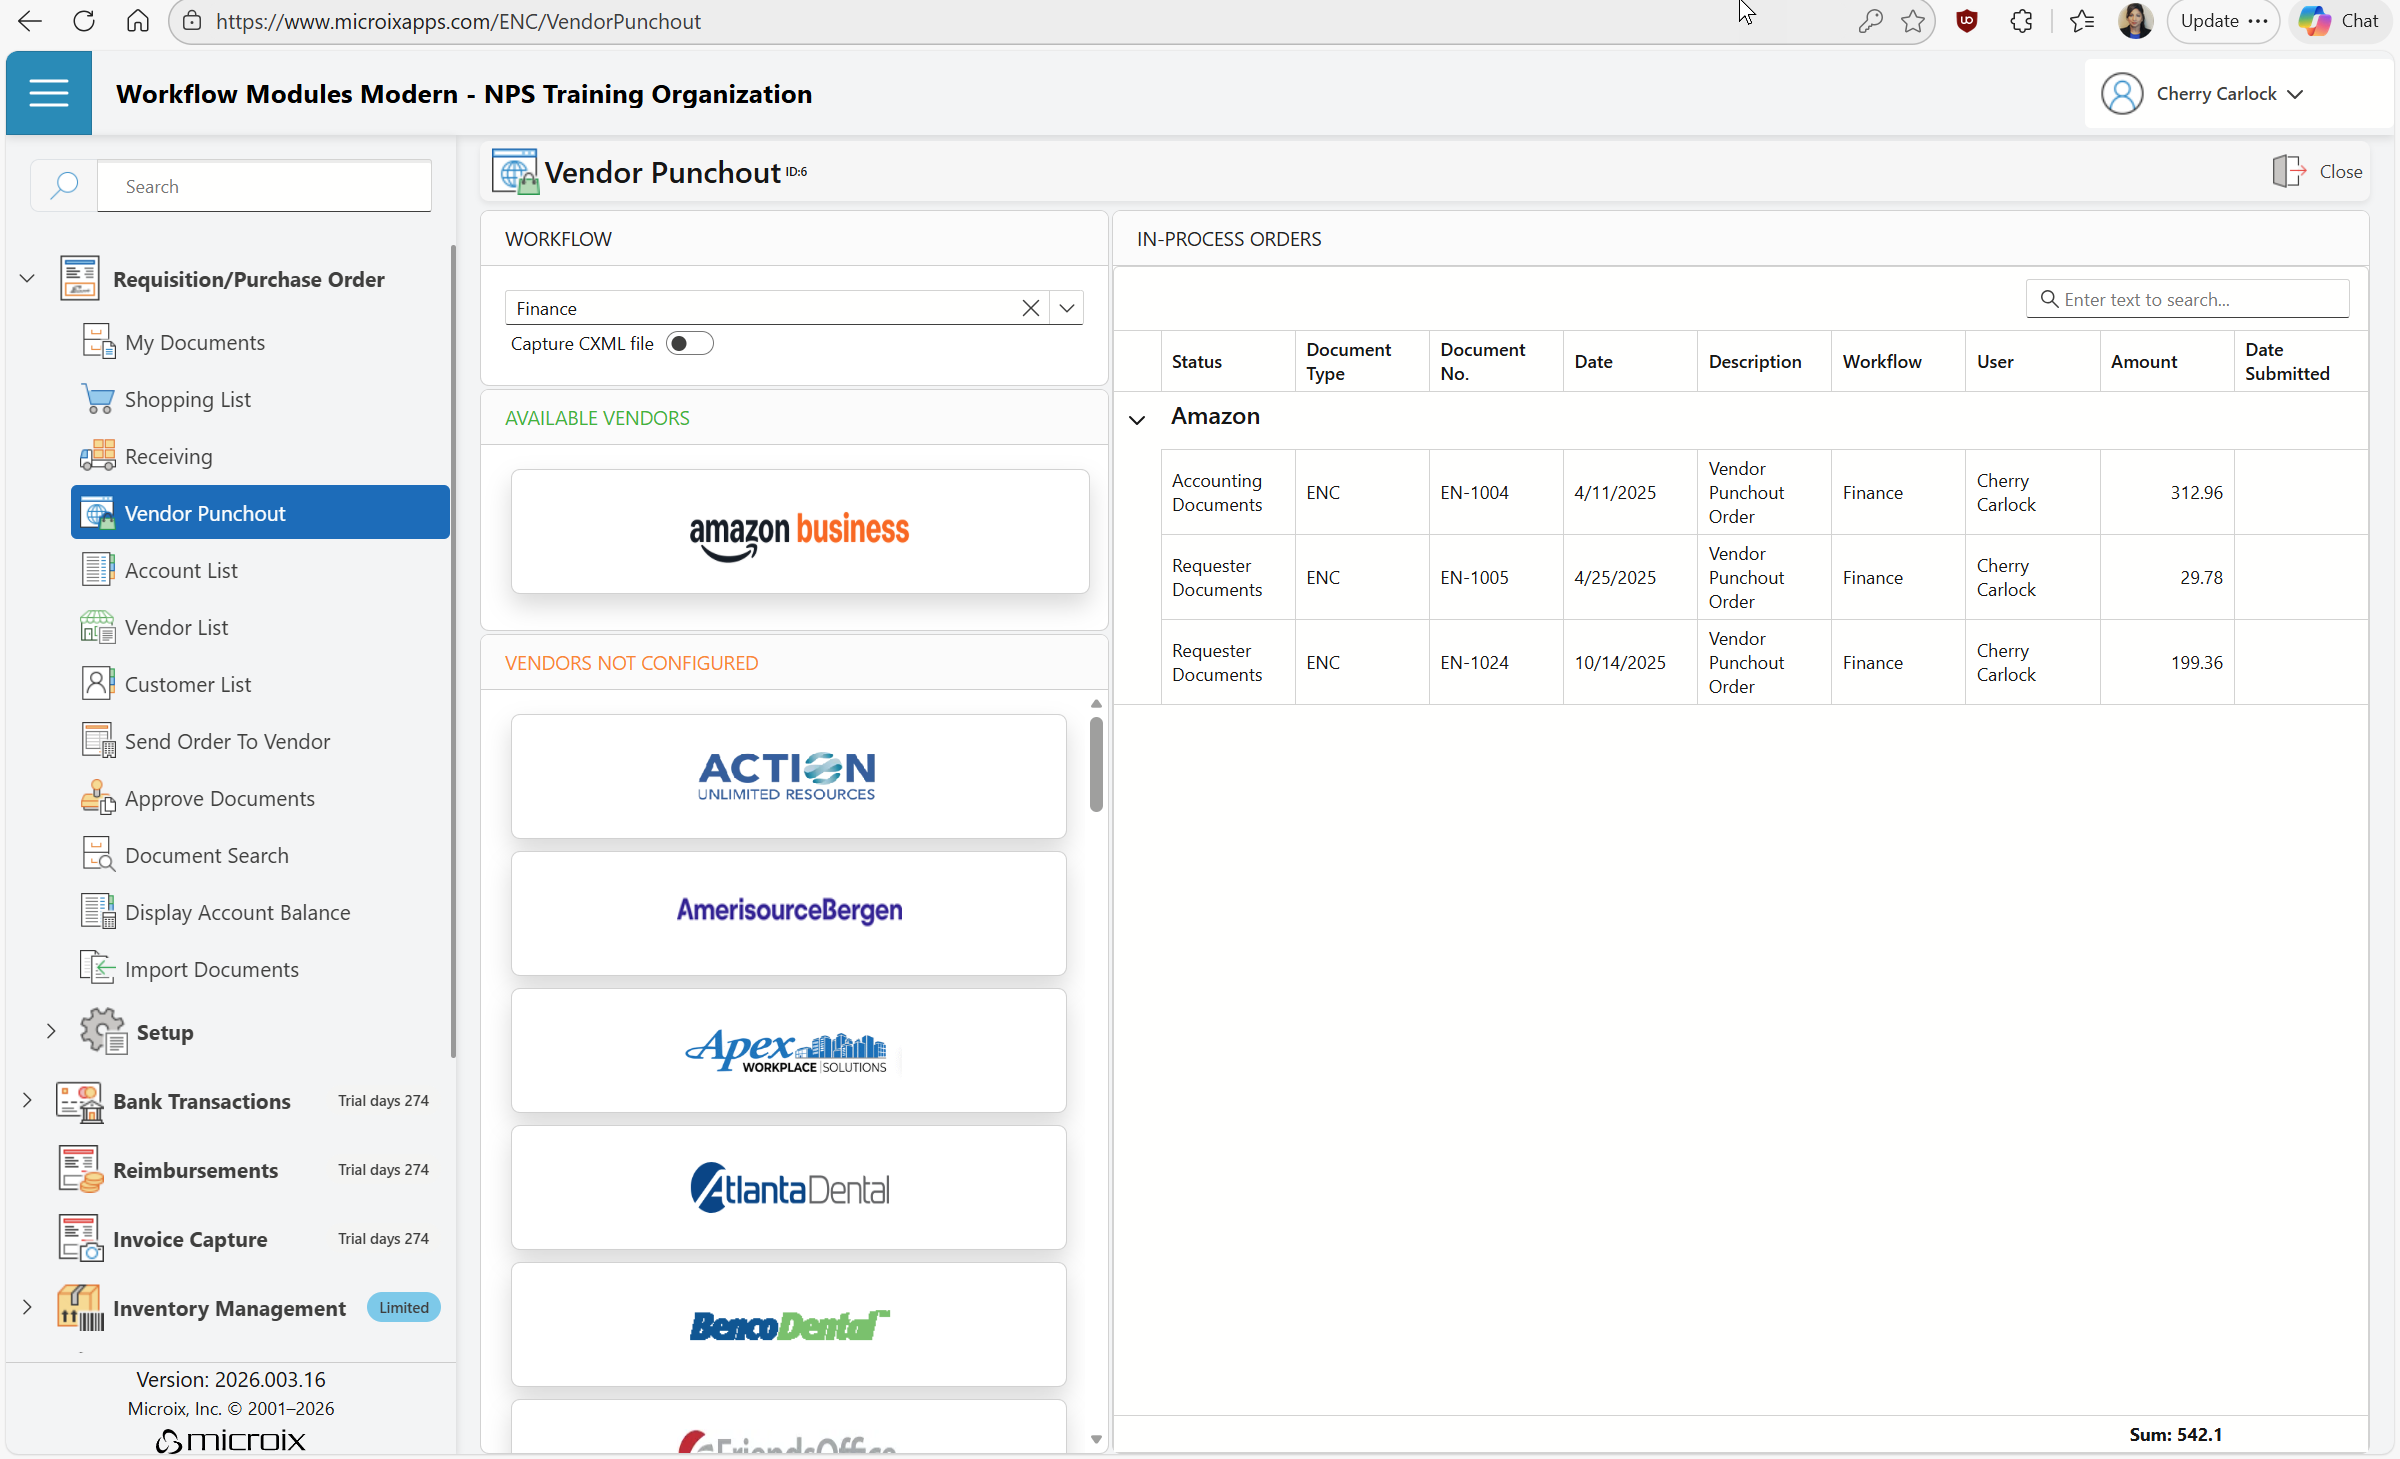Collapse the Amazon order group
The image size is (2400, 1459).
click(x=1137, y=419)
